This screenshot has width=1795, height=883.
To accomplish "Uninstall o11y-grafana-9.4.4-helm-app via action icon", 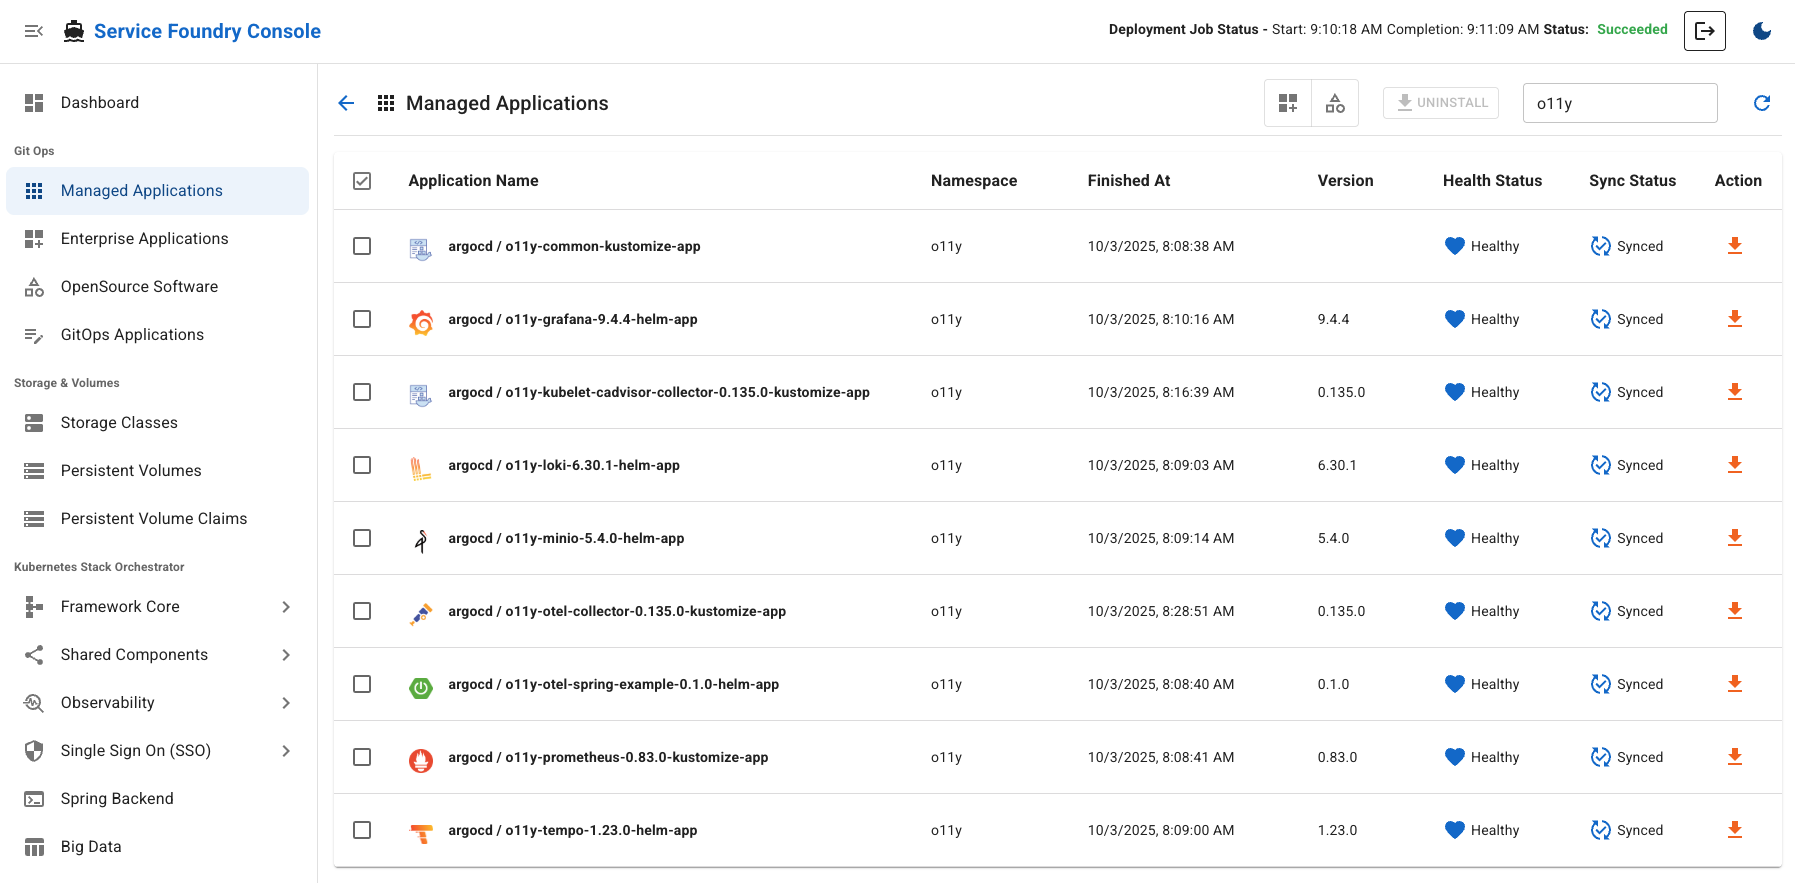I will click(1735, 319).
